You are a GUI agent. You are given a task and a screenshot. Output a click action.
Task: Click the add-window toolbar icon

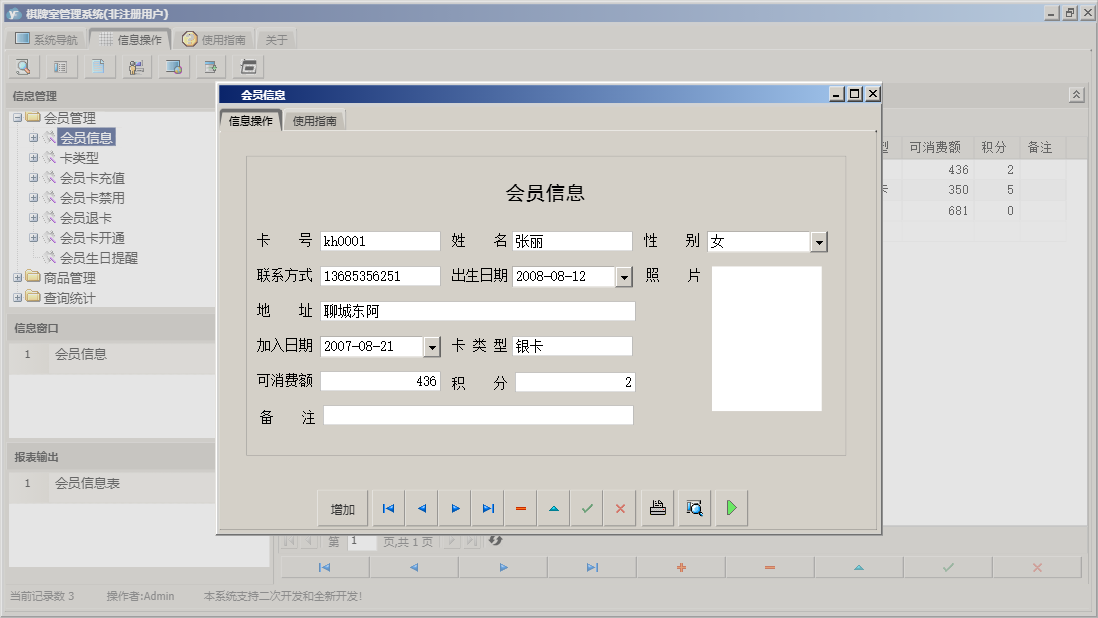[210, 66]
